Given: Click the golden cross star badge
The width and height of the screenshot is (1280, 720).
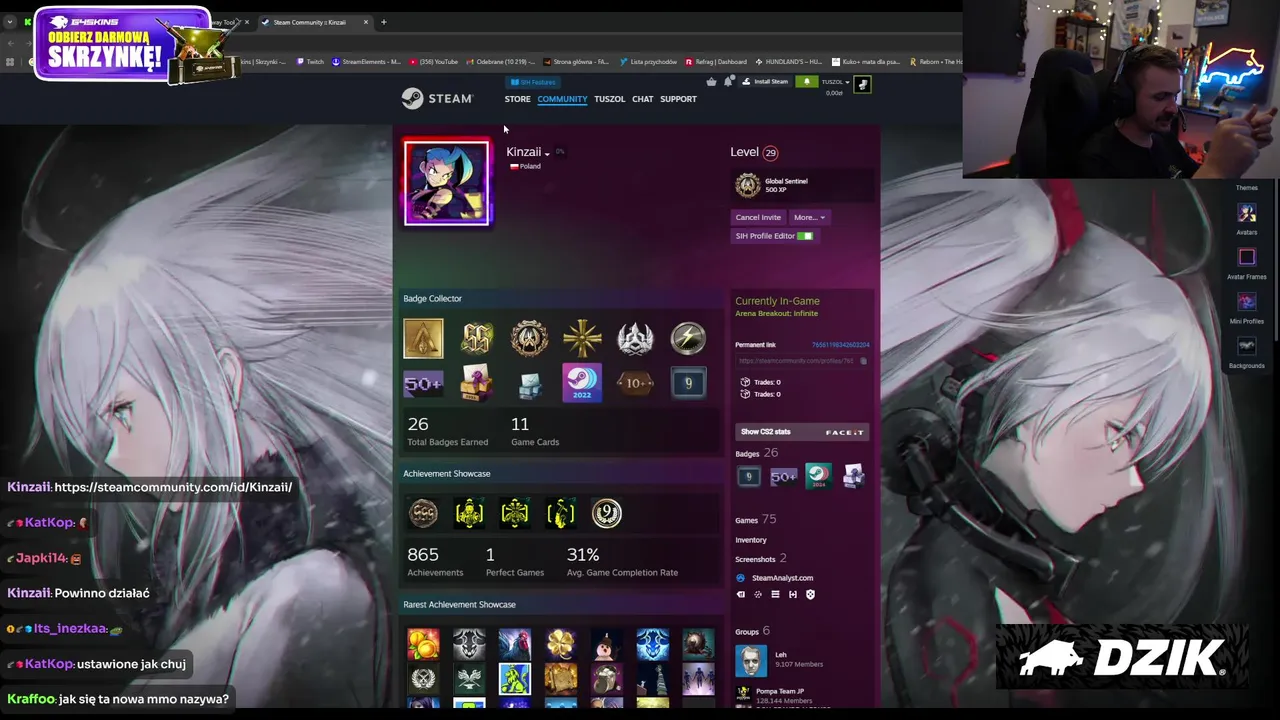Looking at the screenshot, I should click(582, 338).
